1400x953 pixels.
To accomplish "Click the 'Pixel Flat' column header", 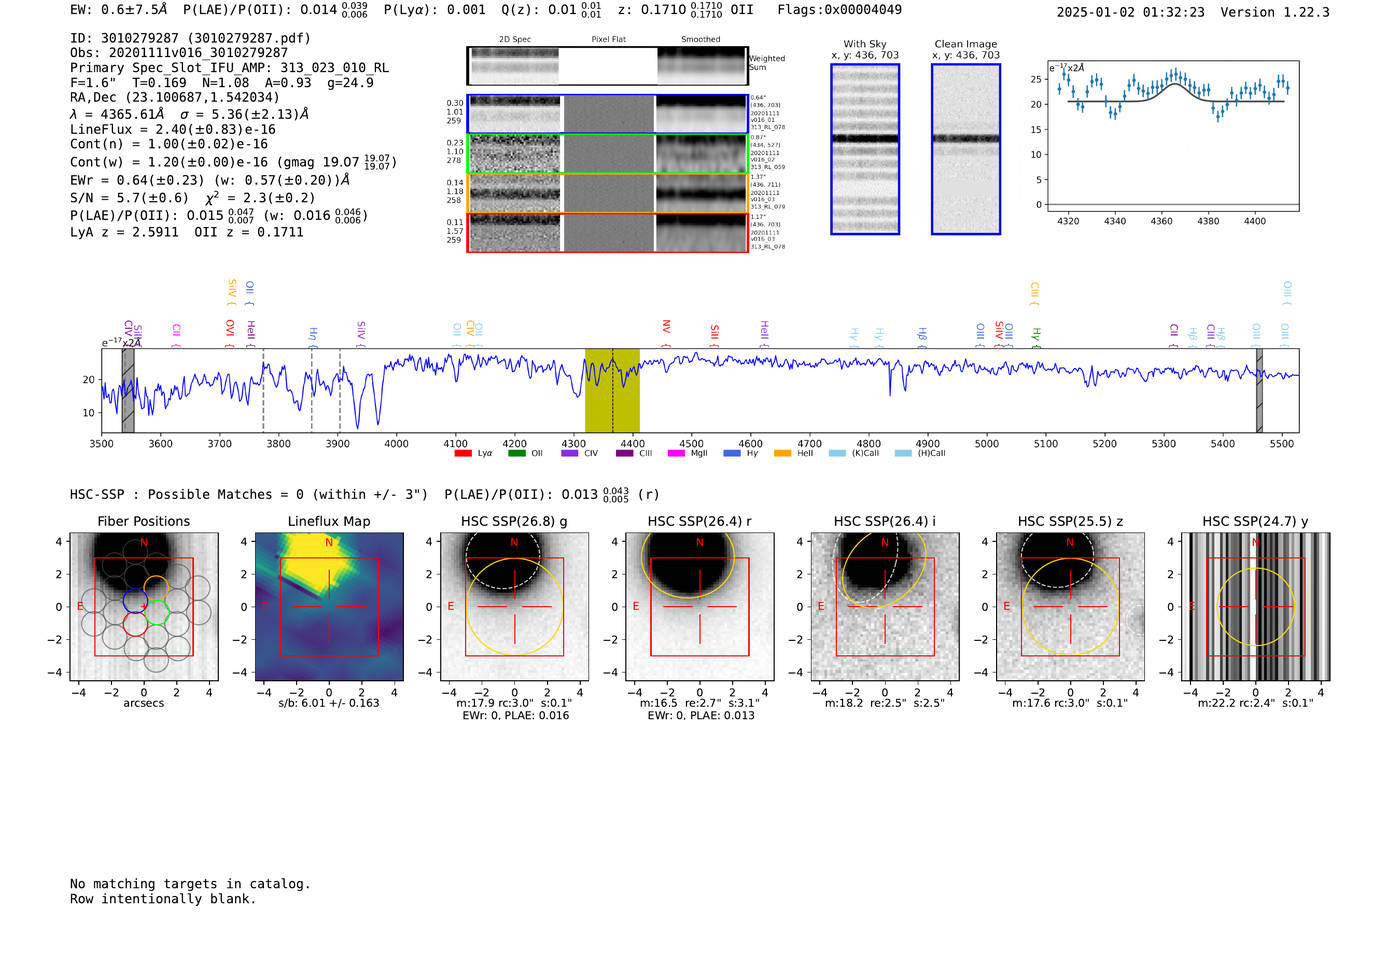I will tap(608, 40).
